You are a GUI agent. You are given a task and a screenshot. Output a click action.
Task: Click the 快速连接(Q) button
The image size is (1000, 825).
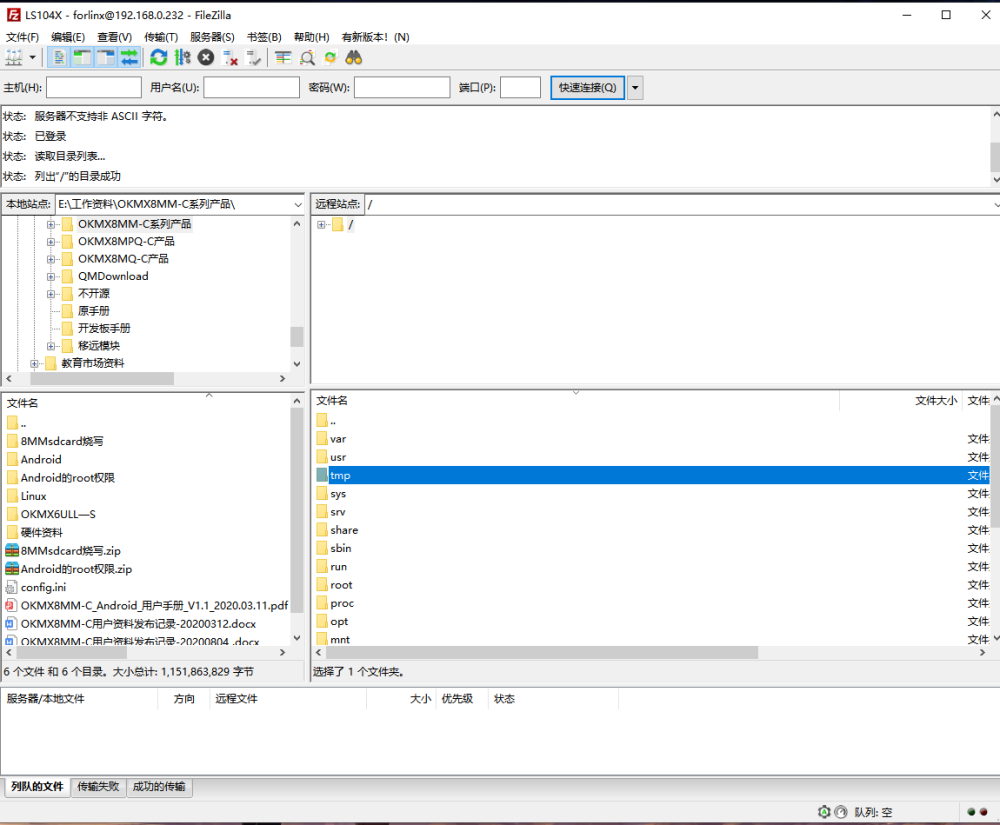pyautogui.click(x=587, y=88)
